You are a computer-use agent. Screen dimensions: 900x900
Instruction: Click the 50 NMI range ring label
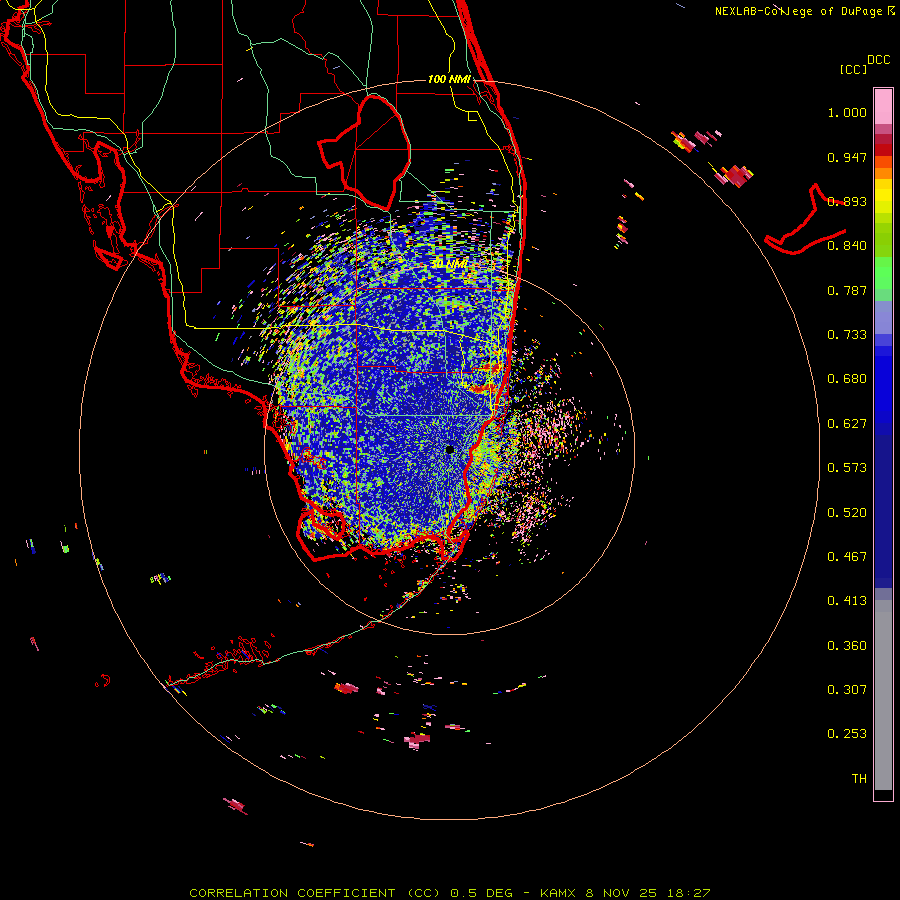pos(451,264)
